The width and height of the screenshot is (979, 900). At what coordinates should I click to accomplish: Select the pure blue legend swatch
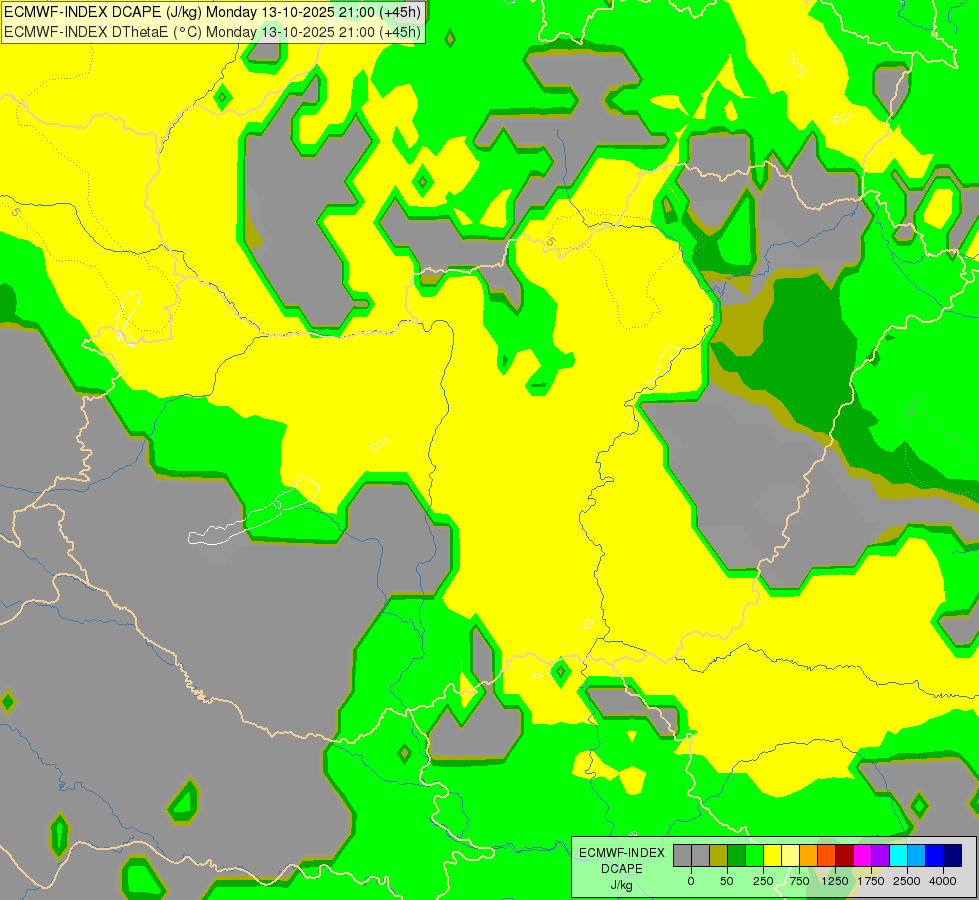click(935, 855)
